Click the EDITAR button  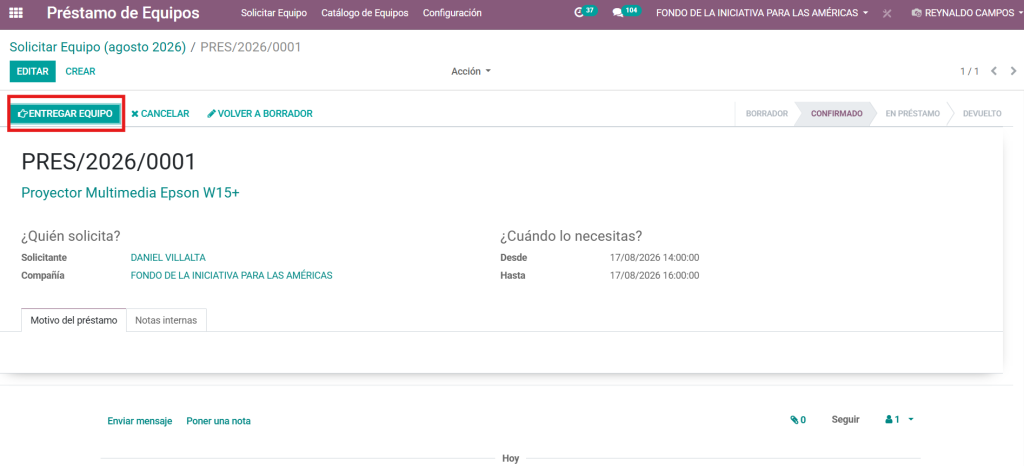pyautogui.click(x=33, y=72)
